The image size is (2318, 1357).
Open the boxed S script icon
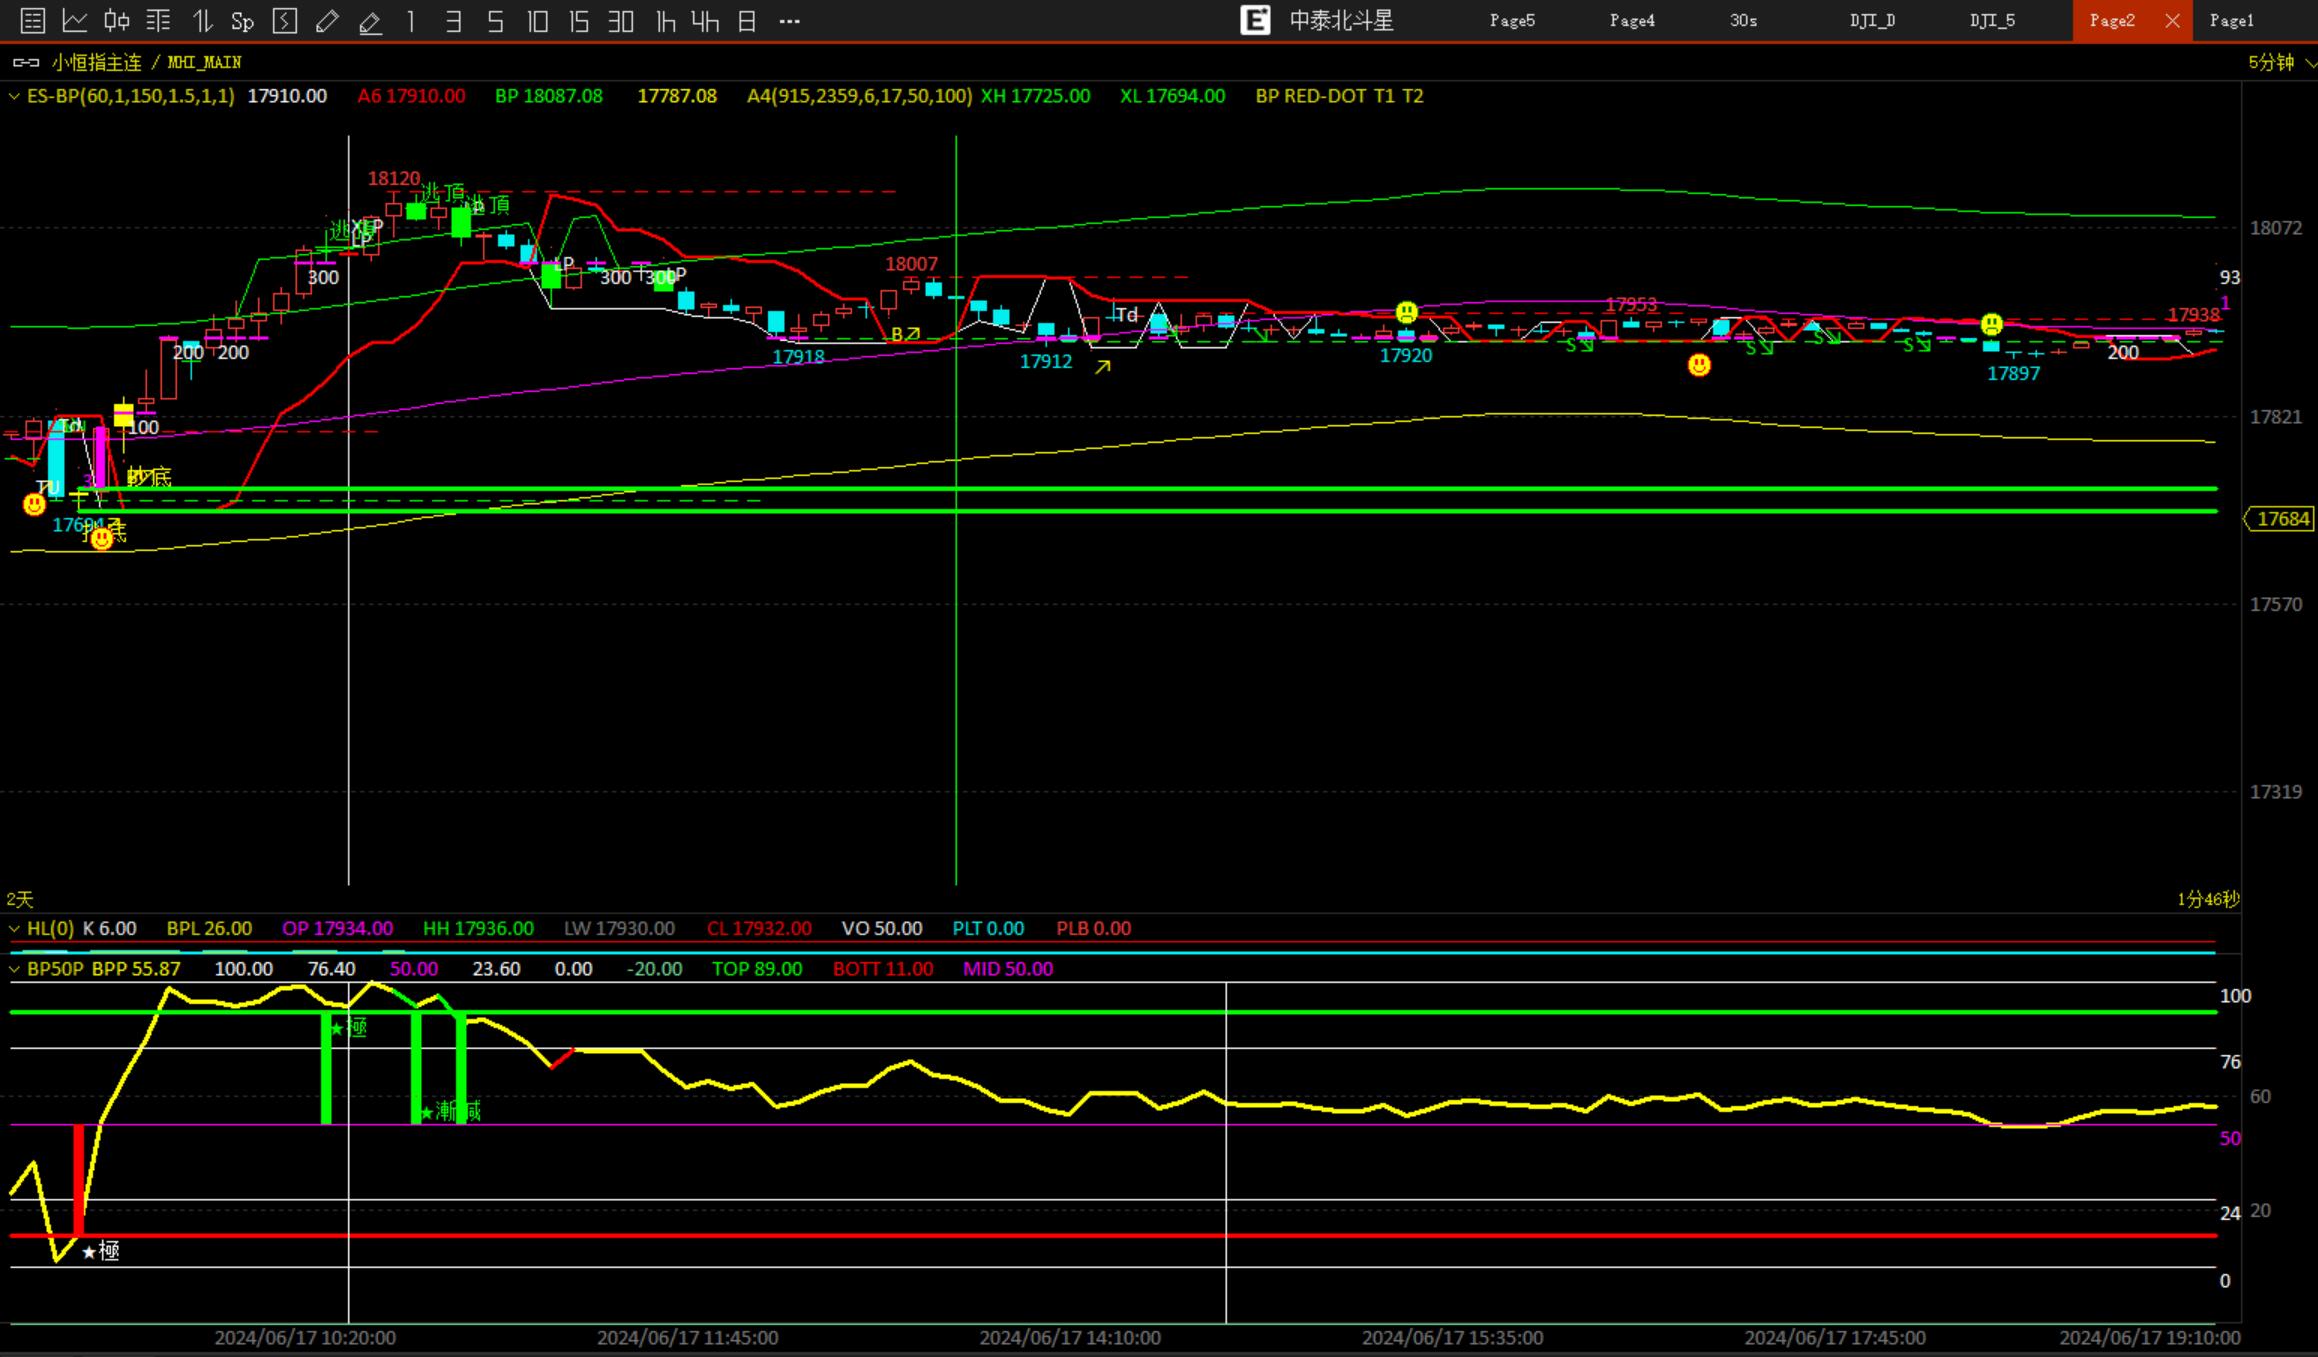[x=285, y=21]
